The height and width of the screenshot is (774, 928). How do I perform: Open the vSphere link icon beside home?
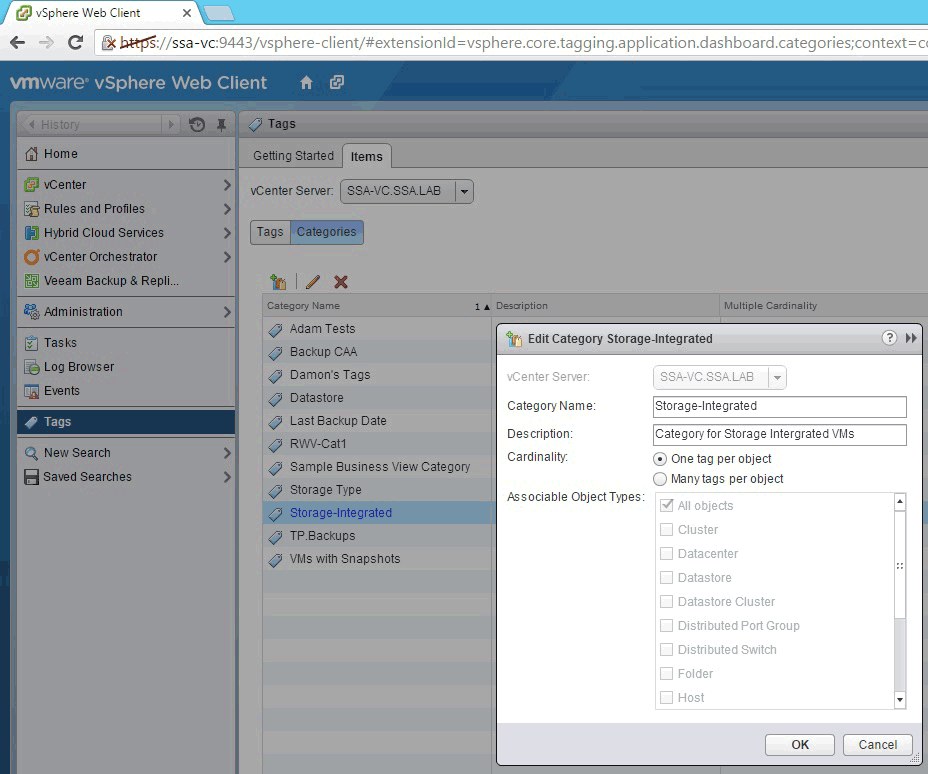[337, 82]
